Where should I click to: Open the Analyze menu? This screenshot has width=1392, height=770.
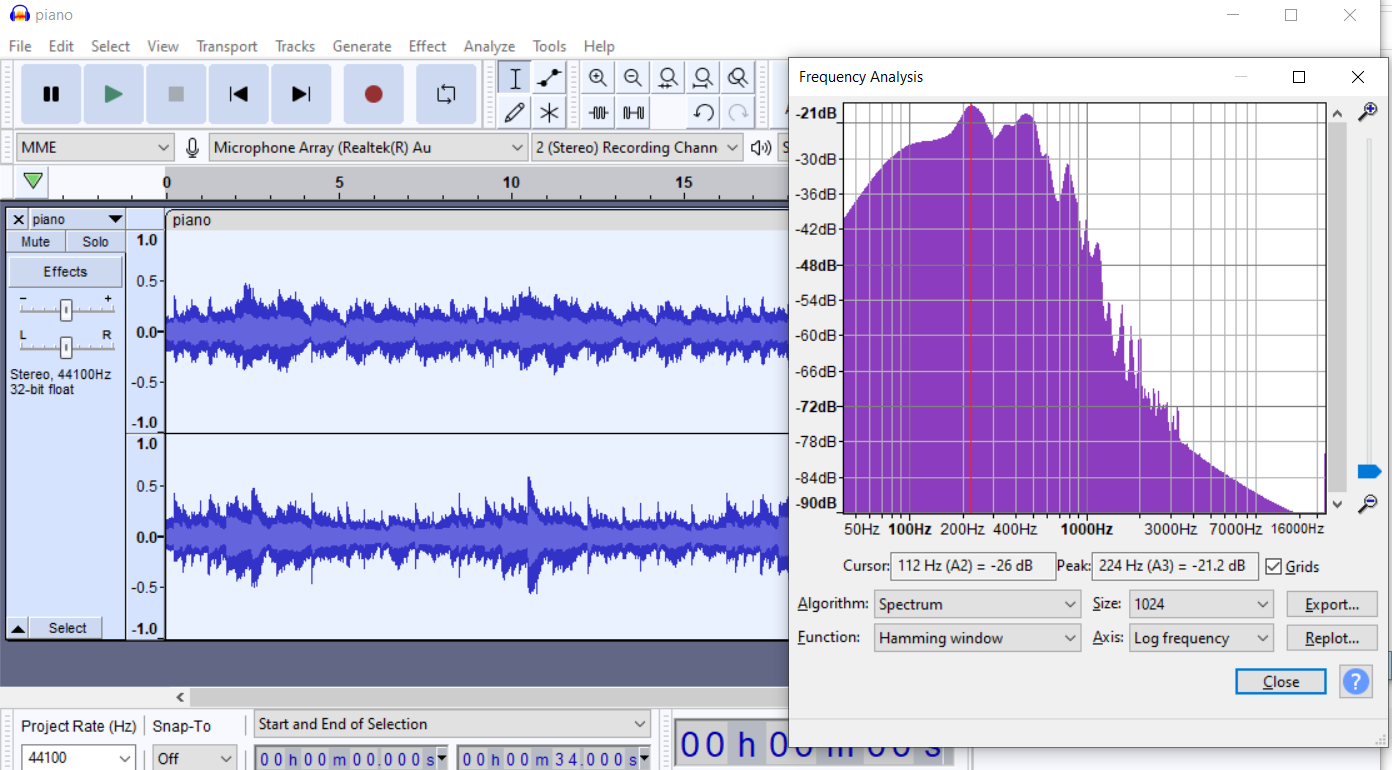click(x=489, y=46)
